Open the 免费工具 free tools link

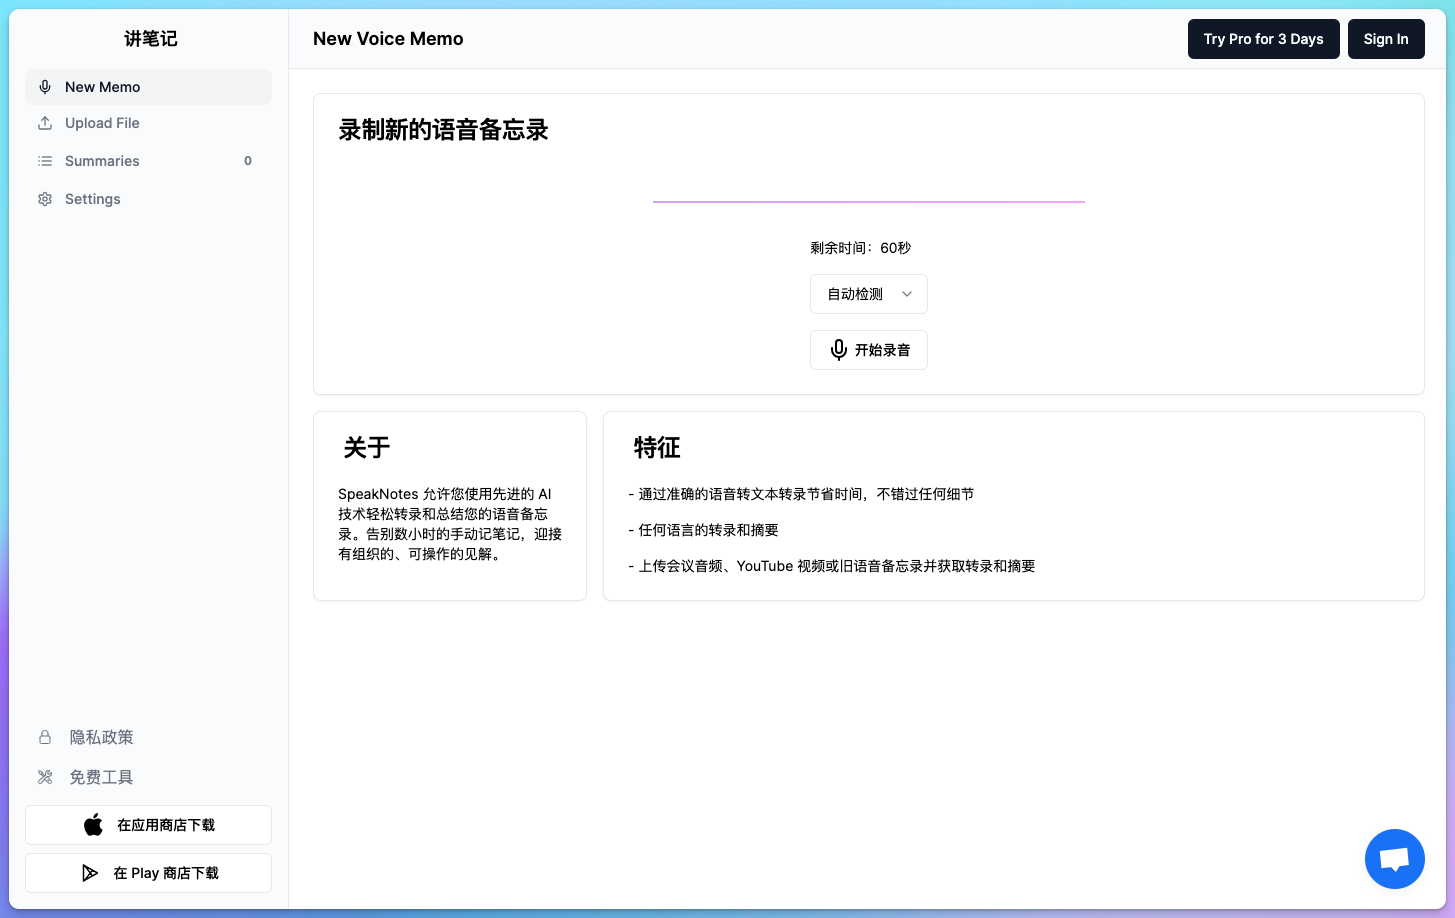pyautogui.click(x=101, y=777)
